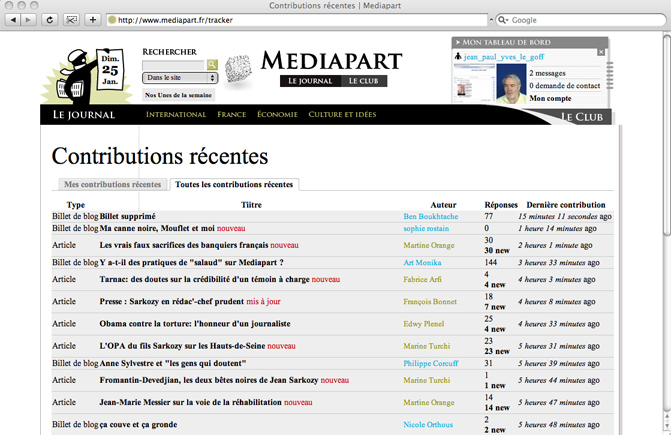Open author François Bonnet

[x=430, y=302]
